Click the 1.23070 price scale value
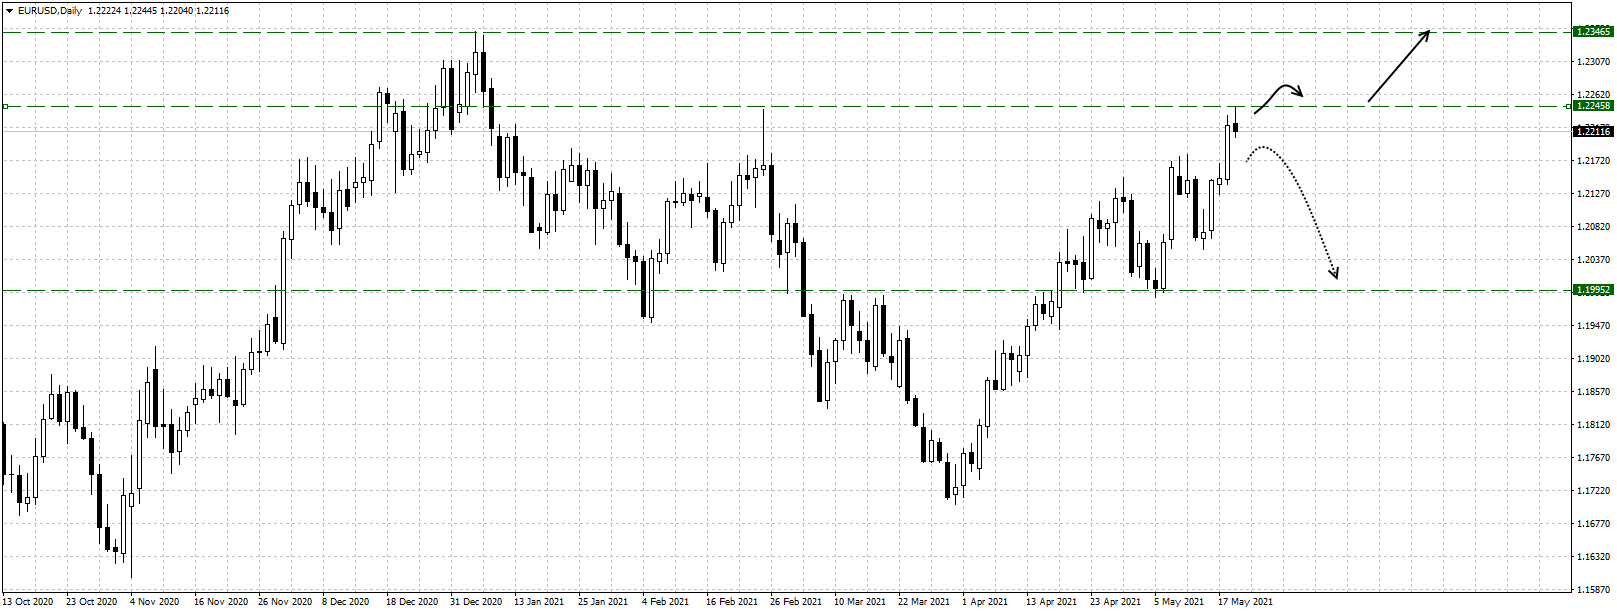 pos(1593,62)
